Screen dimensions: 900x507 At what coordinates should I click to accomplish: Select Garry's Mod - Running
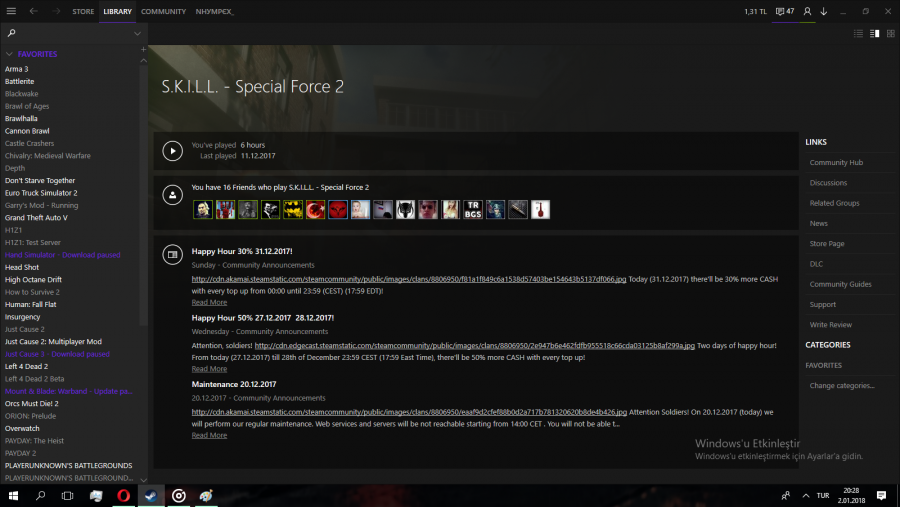(41, 205)
